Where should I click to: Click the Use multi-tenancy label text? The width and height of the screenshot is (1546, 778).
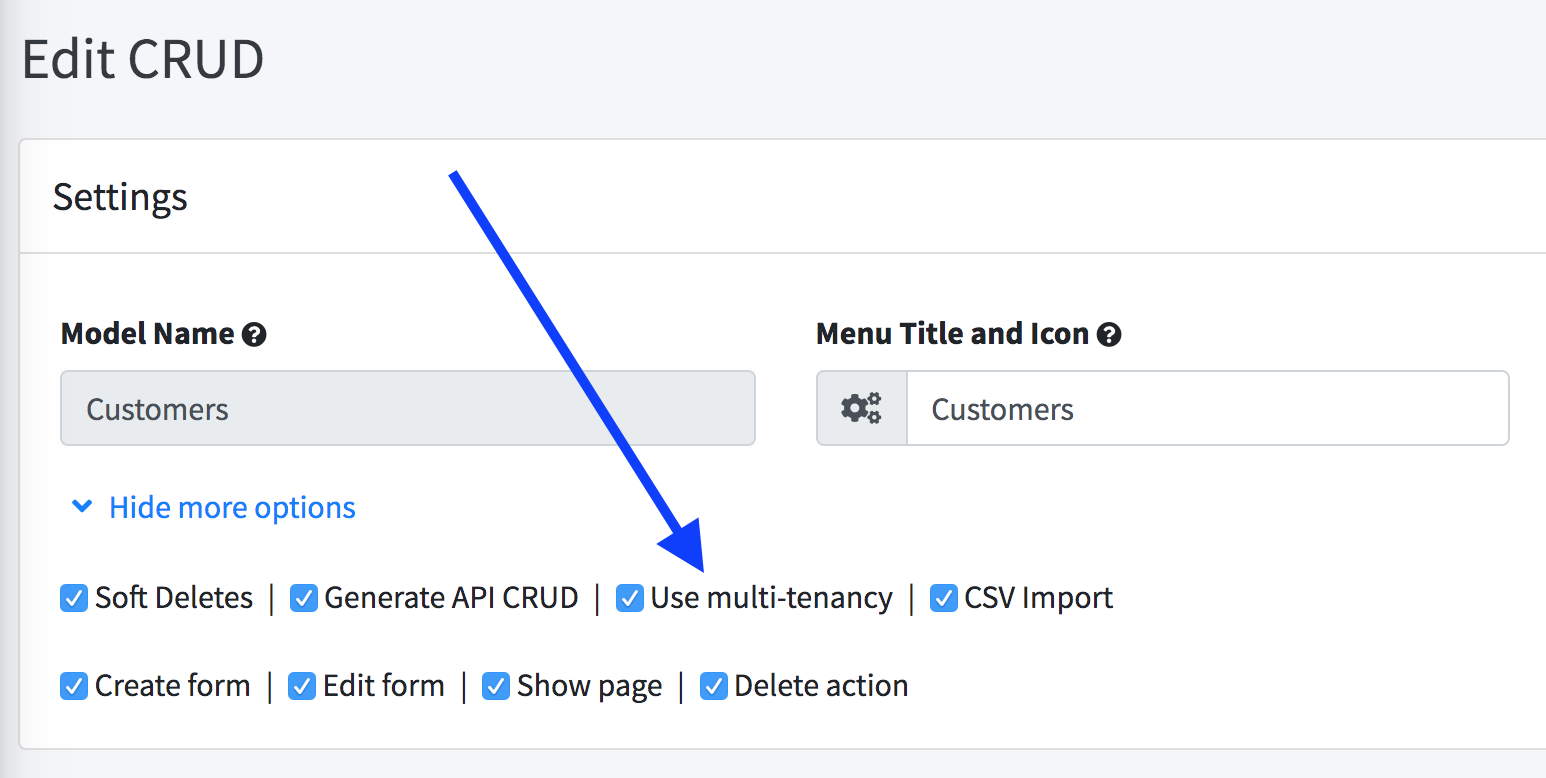[771, 598]
